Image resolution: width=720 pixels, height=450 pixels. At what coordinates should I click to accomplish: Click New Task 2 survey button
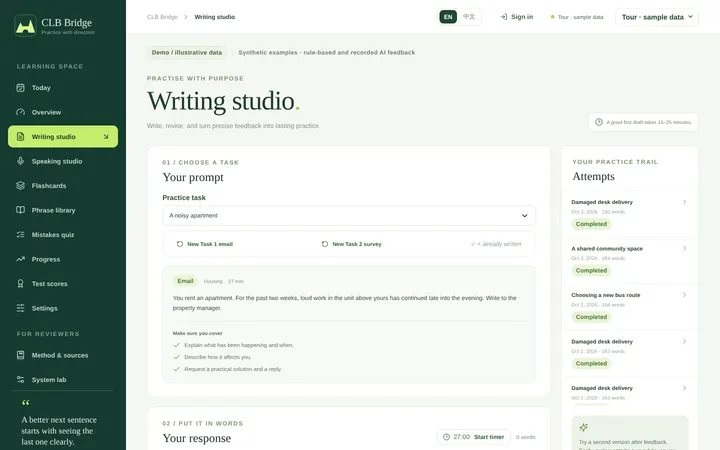(352, 244)
